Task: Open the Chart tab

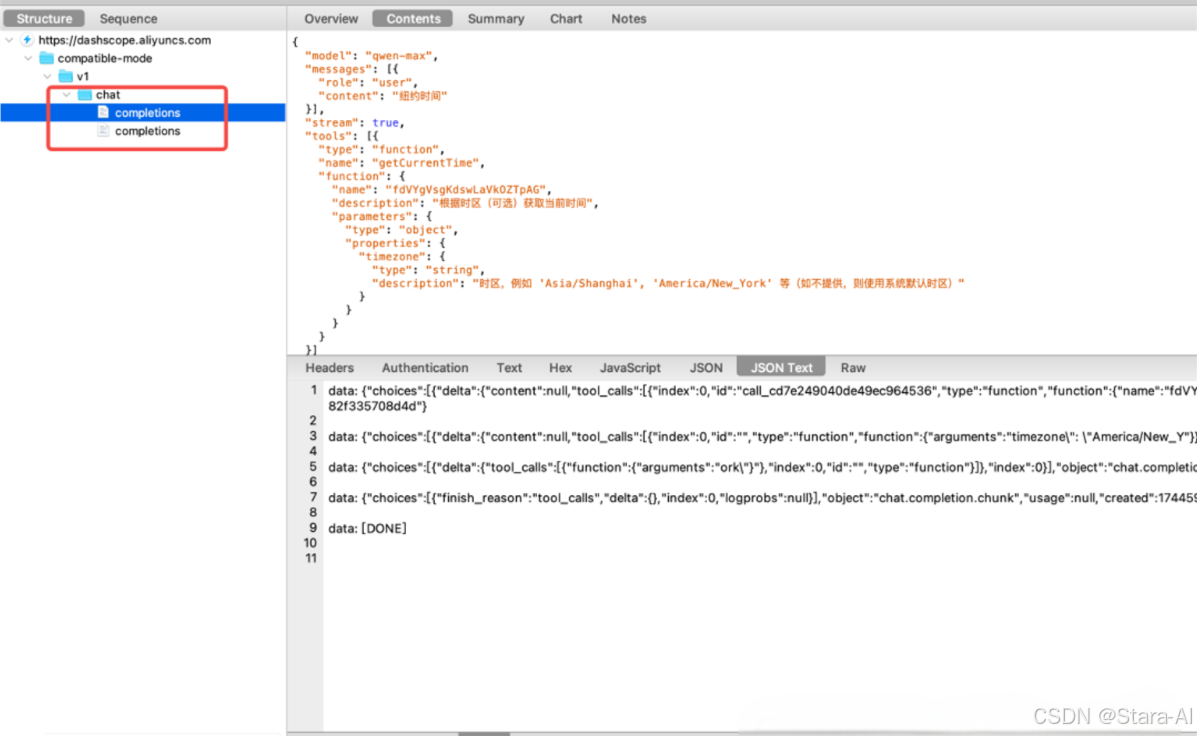Action: tap(566, 18)
